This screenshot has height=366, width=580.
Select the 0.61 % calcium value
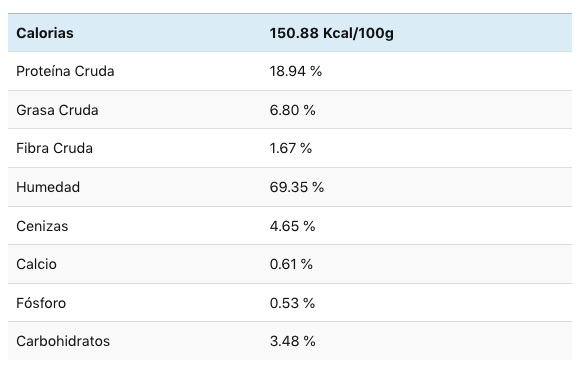pyautogui.click(x=291, y=264)
